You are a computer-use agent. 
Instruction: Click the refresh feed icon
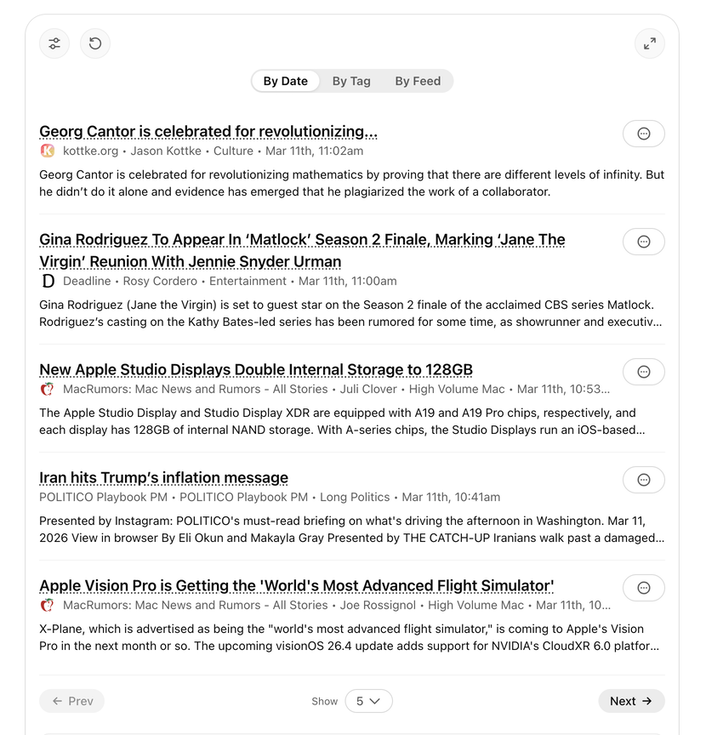tap(95, 43)
